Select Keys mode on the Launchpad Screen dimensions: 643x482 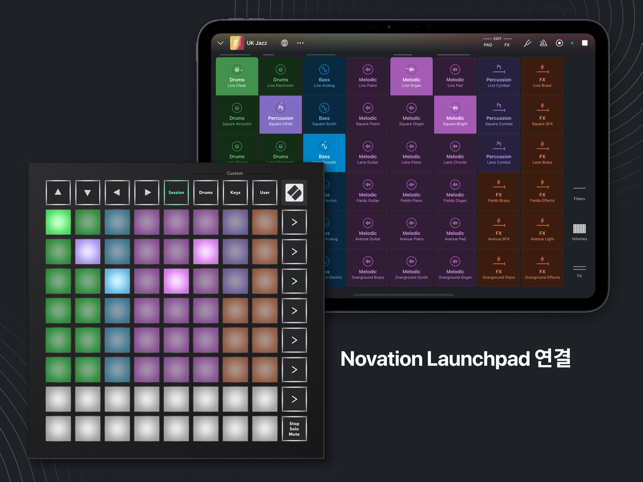[x=235, y=192]
